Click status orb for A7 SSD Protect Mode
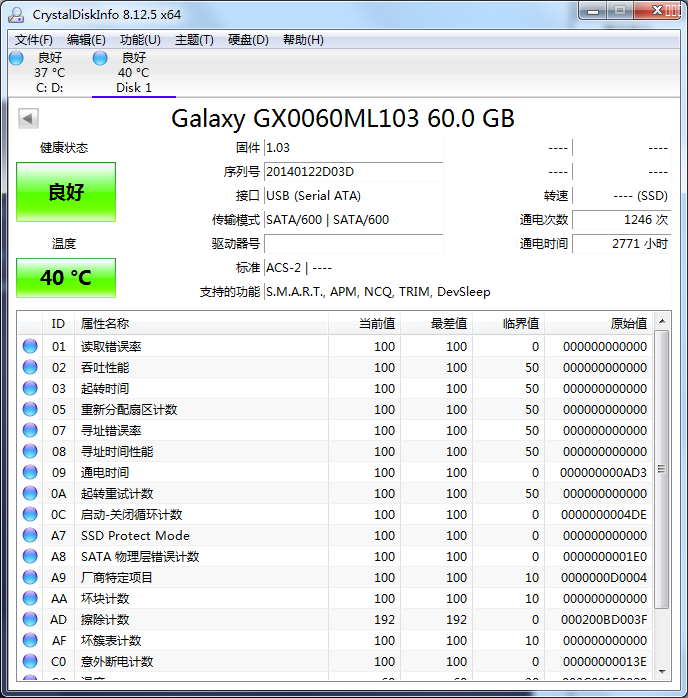 pyautogui.click(x=30, y=535)
